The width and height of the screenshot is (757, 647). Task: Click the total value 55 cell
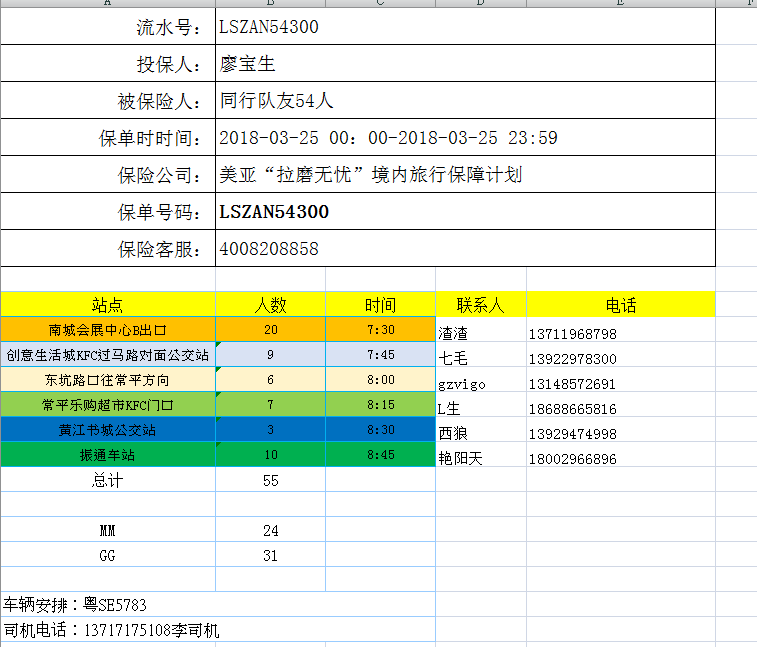[x=270, y=480]
